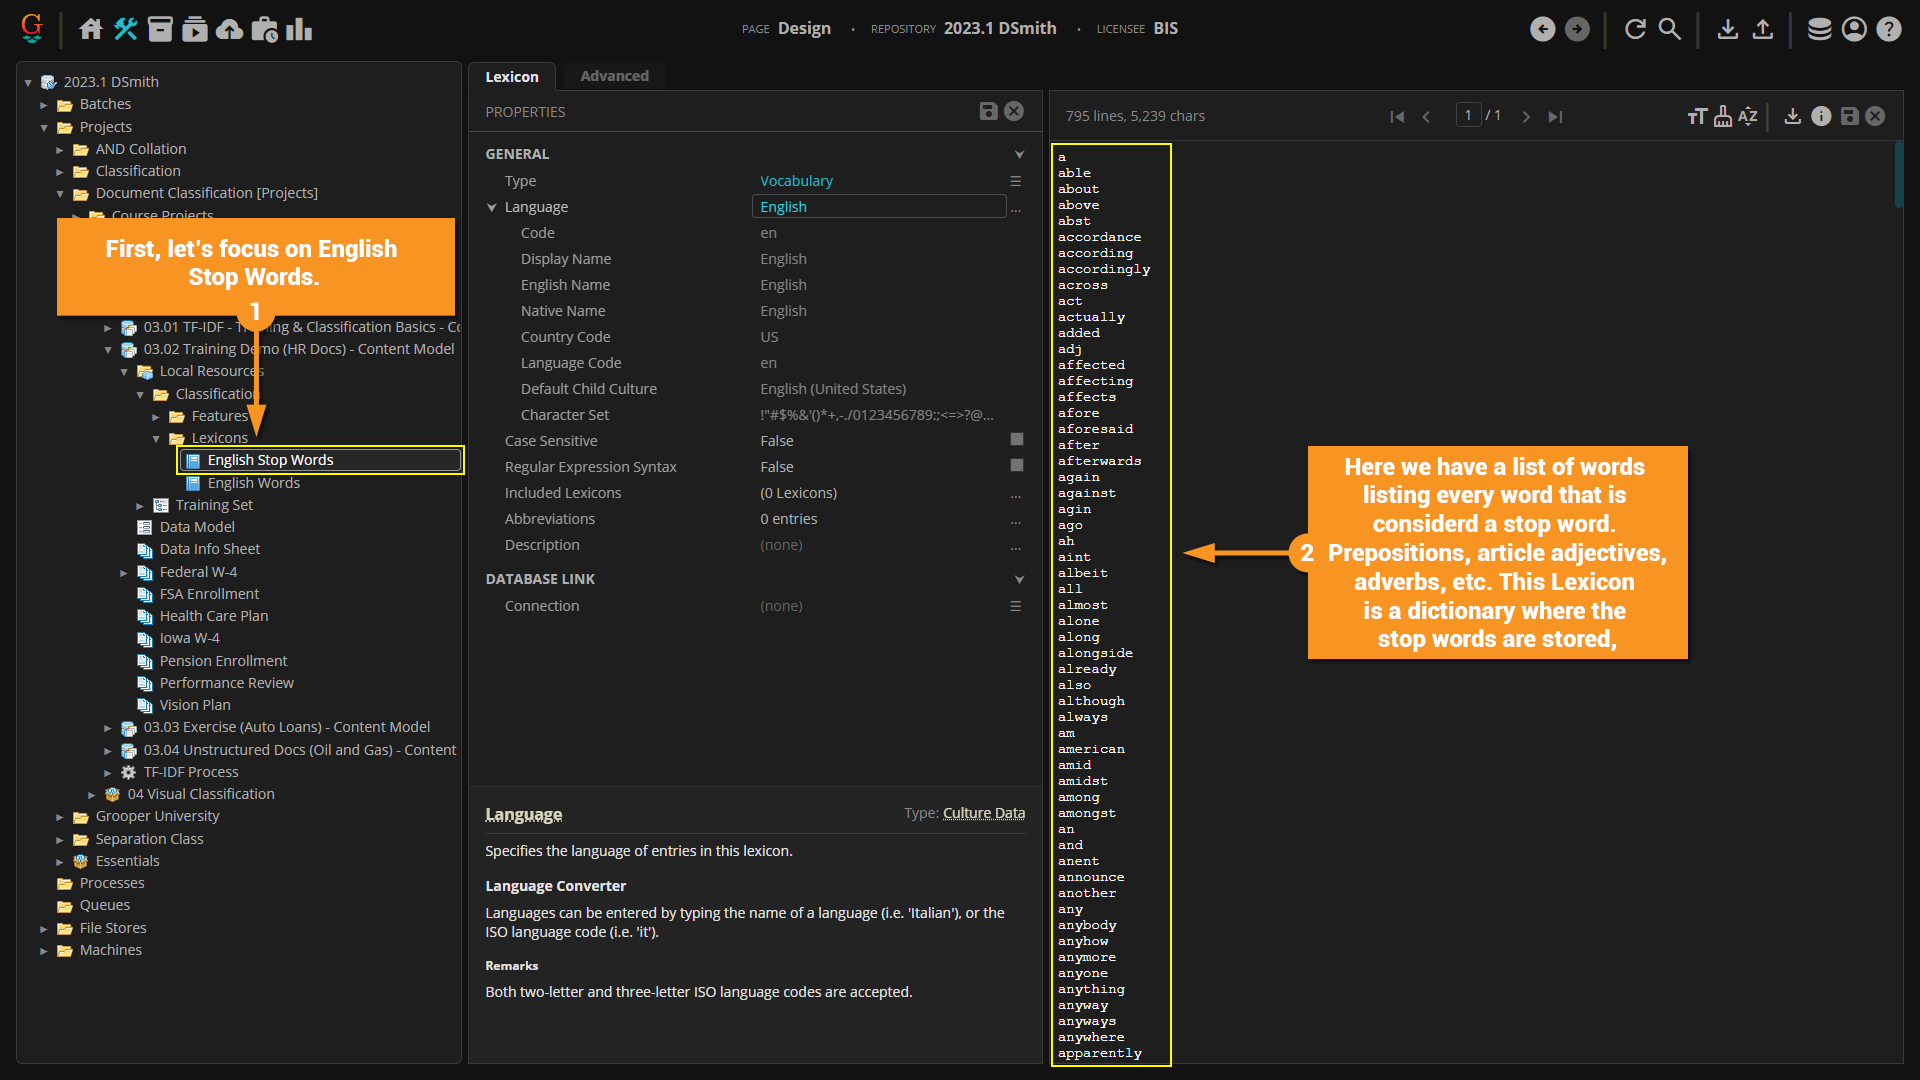The image size is (1920, 1080).
Task: Switch to the Advanced tab
Action: (x=614, y=76)
